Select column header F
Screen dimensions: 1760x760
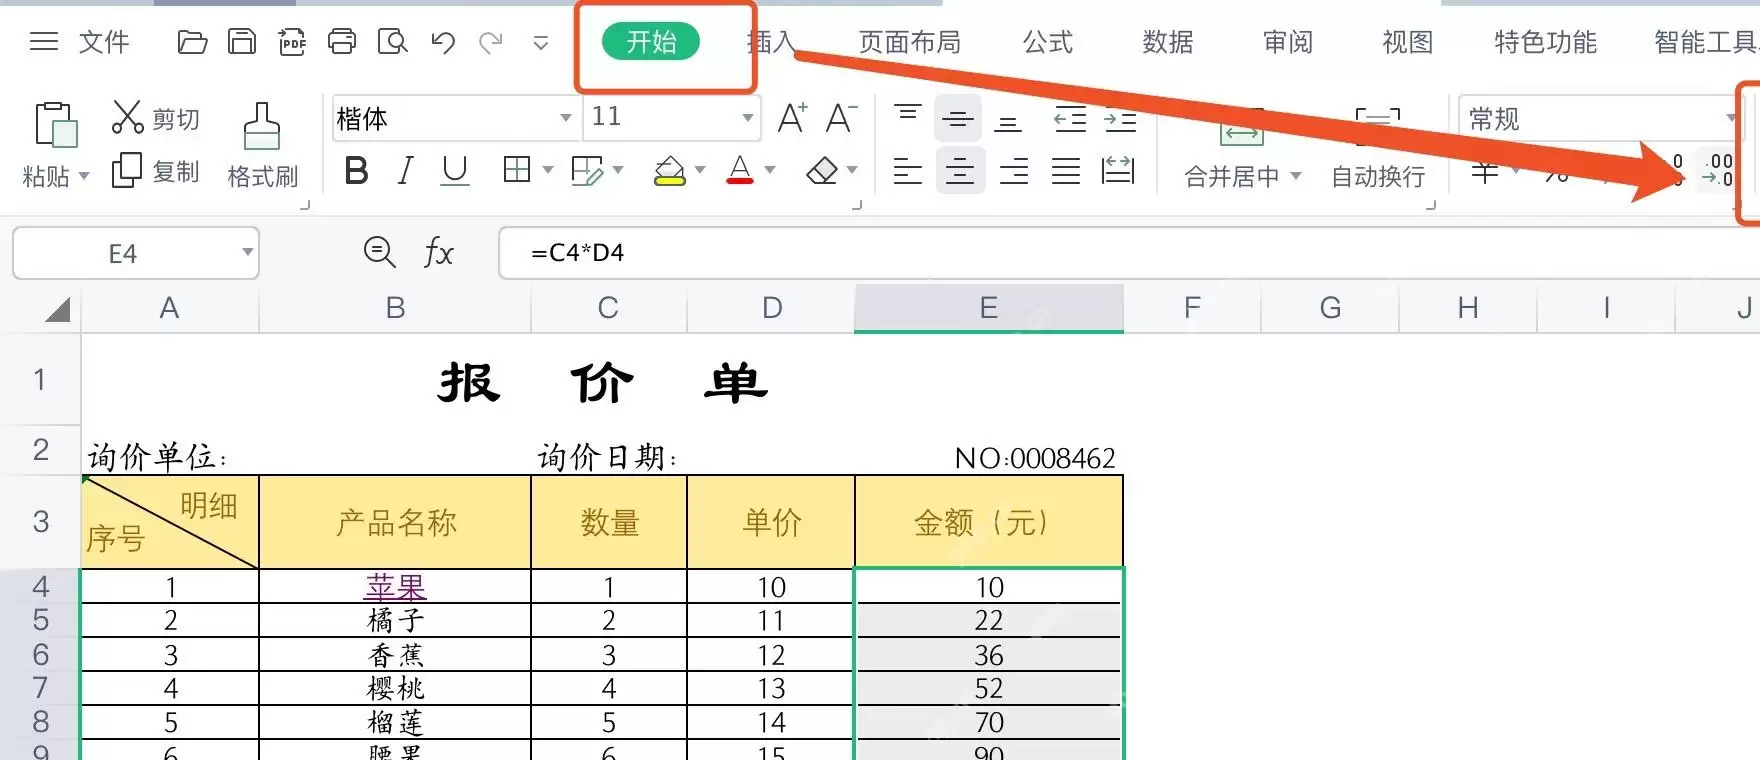(1192, 308)
